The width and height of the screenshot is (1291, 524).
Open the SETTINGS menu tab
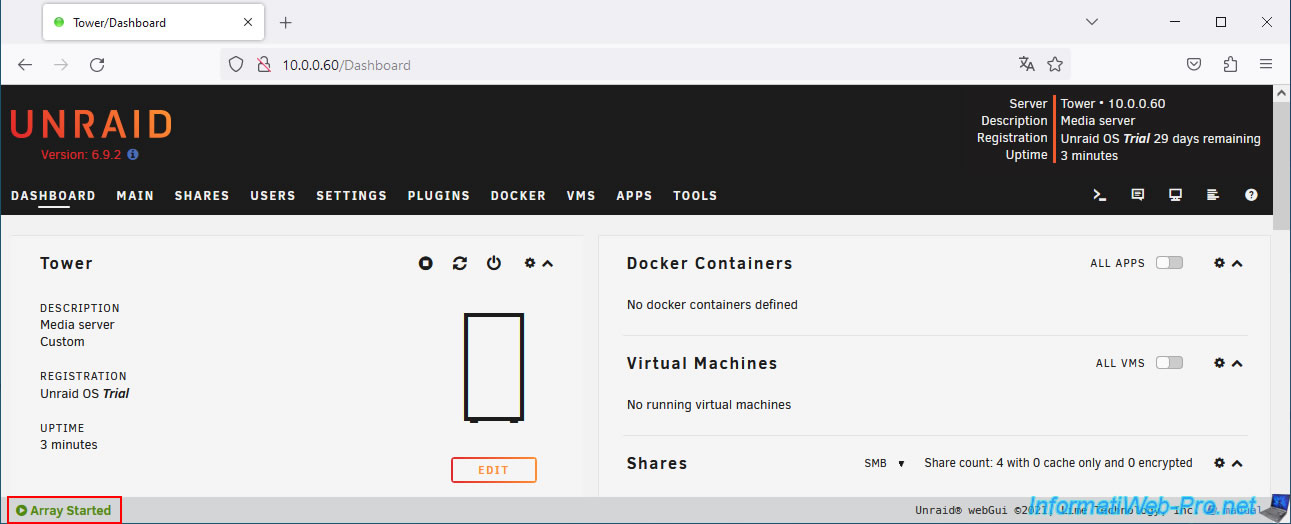pos(351,196)
